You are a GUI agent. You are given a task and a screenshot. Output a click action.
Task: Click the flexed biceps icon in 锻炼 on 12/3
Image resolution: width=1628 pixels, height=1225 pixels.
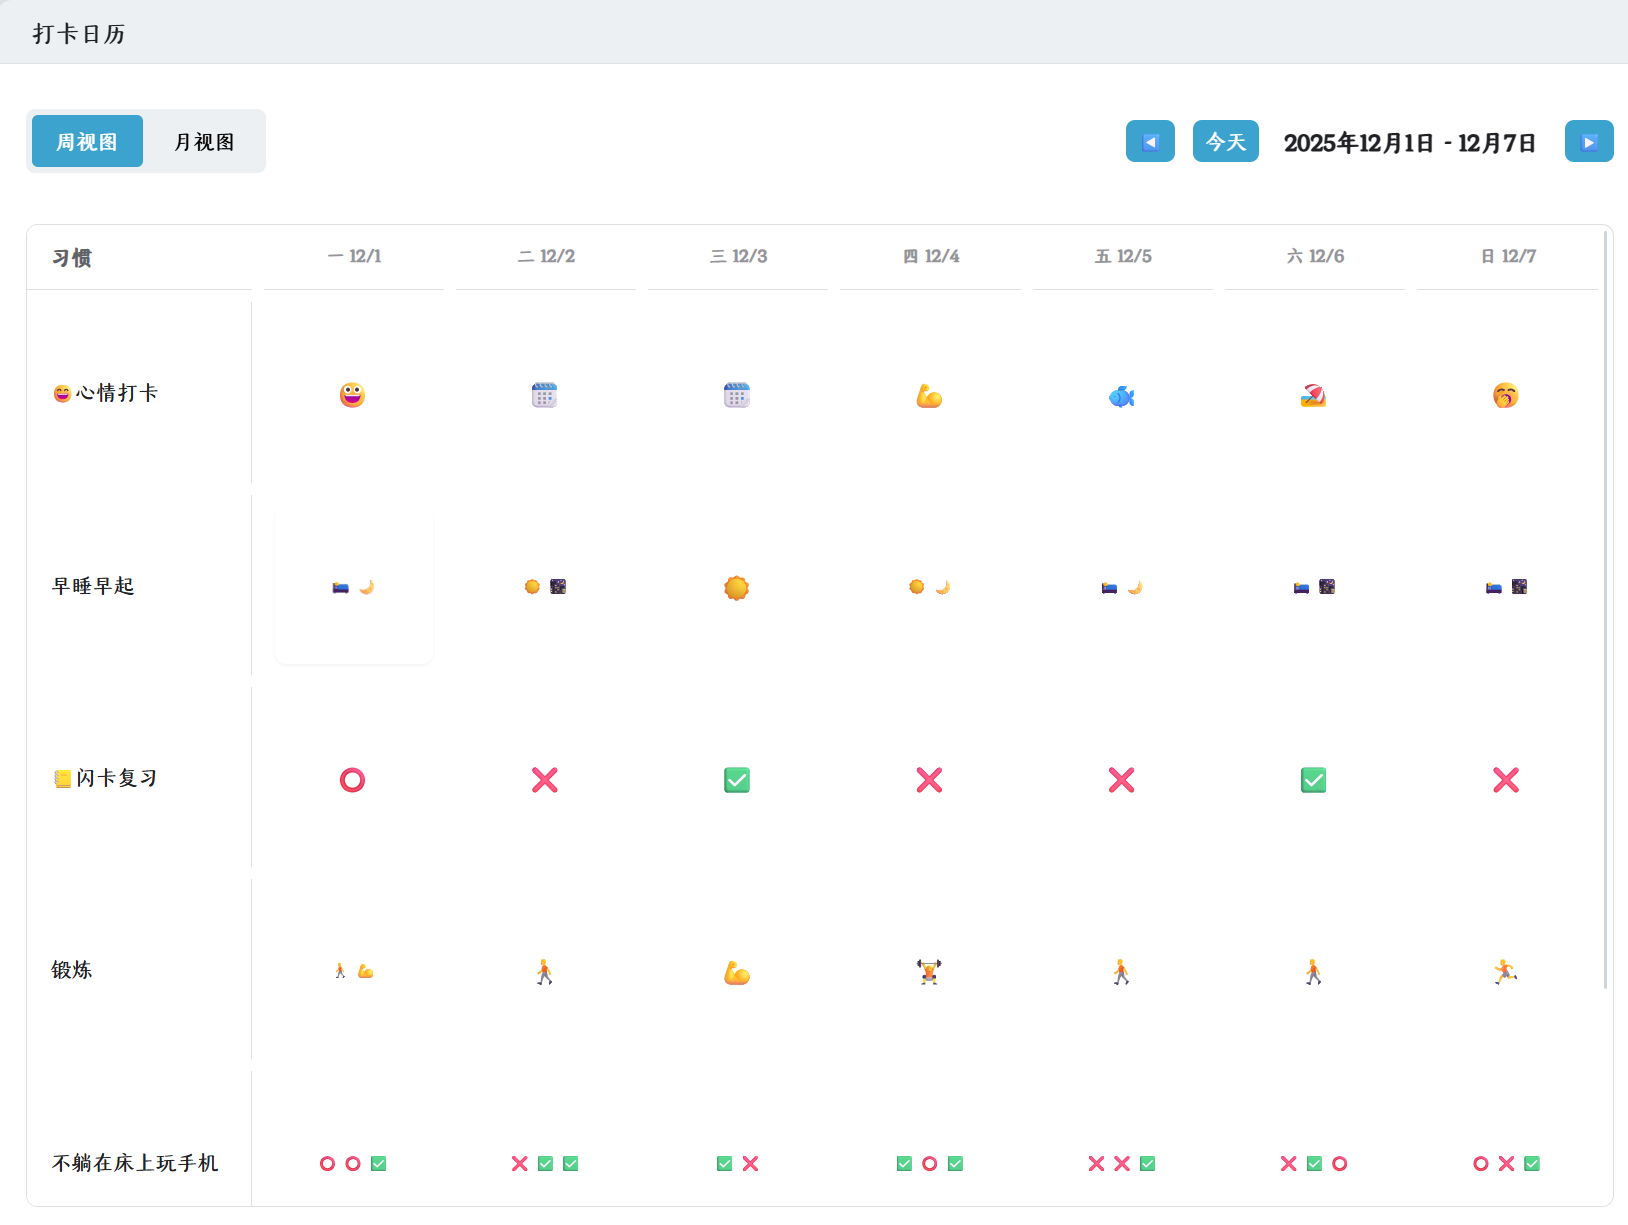[x=737, y=973]
